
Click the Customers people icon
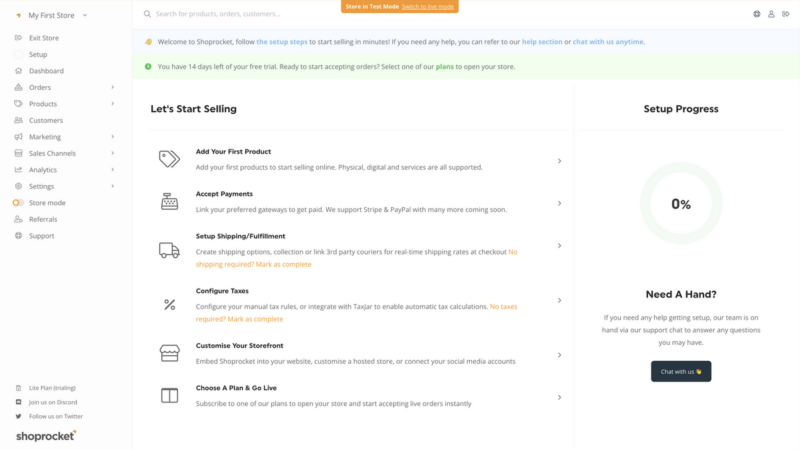click(x=18, y=120)
